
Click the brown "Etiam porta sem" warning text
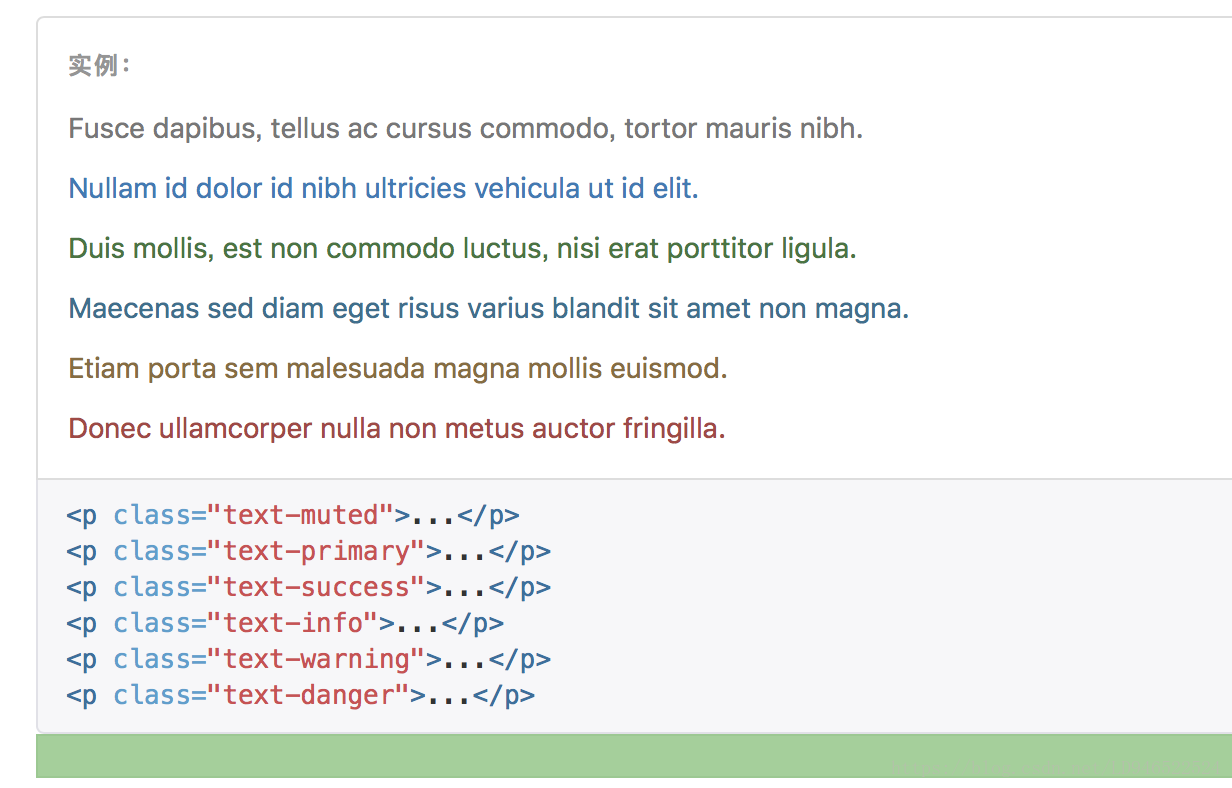pyautogui.click(x=397, y=368)
